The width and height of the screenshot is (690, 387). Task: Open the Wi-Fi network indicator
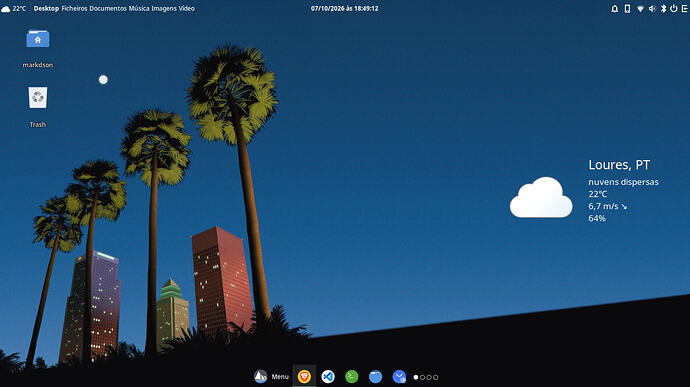(x=640, y=8)
